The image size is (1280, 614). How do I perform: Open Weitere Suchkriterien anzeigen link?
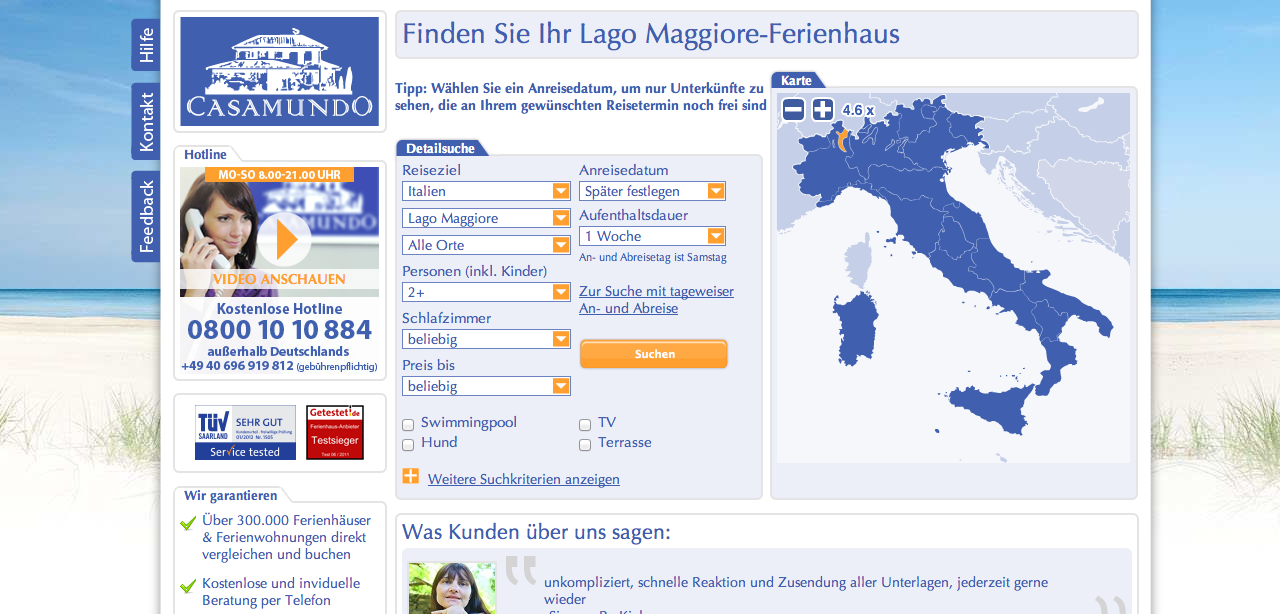(x=523, y=479)
